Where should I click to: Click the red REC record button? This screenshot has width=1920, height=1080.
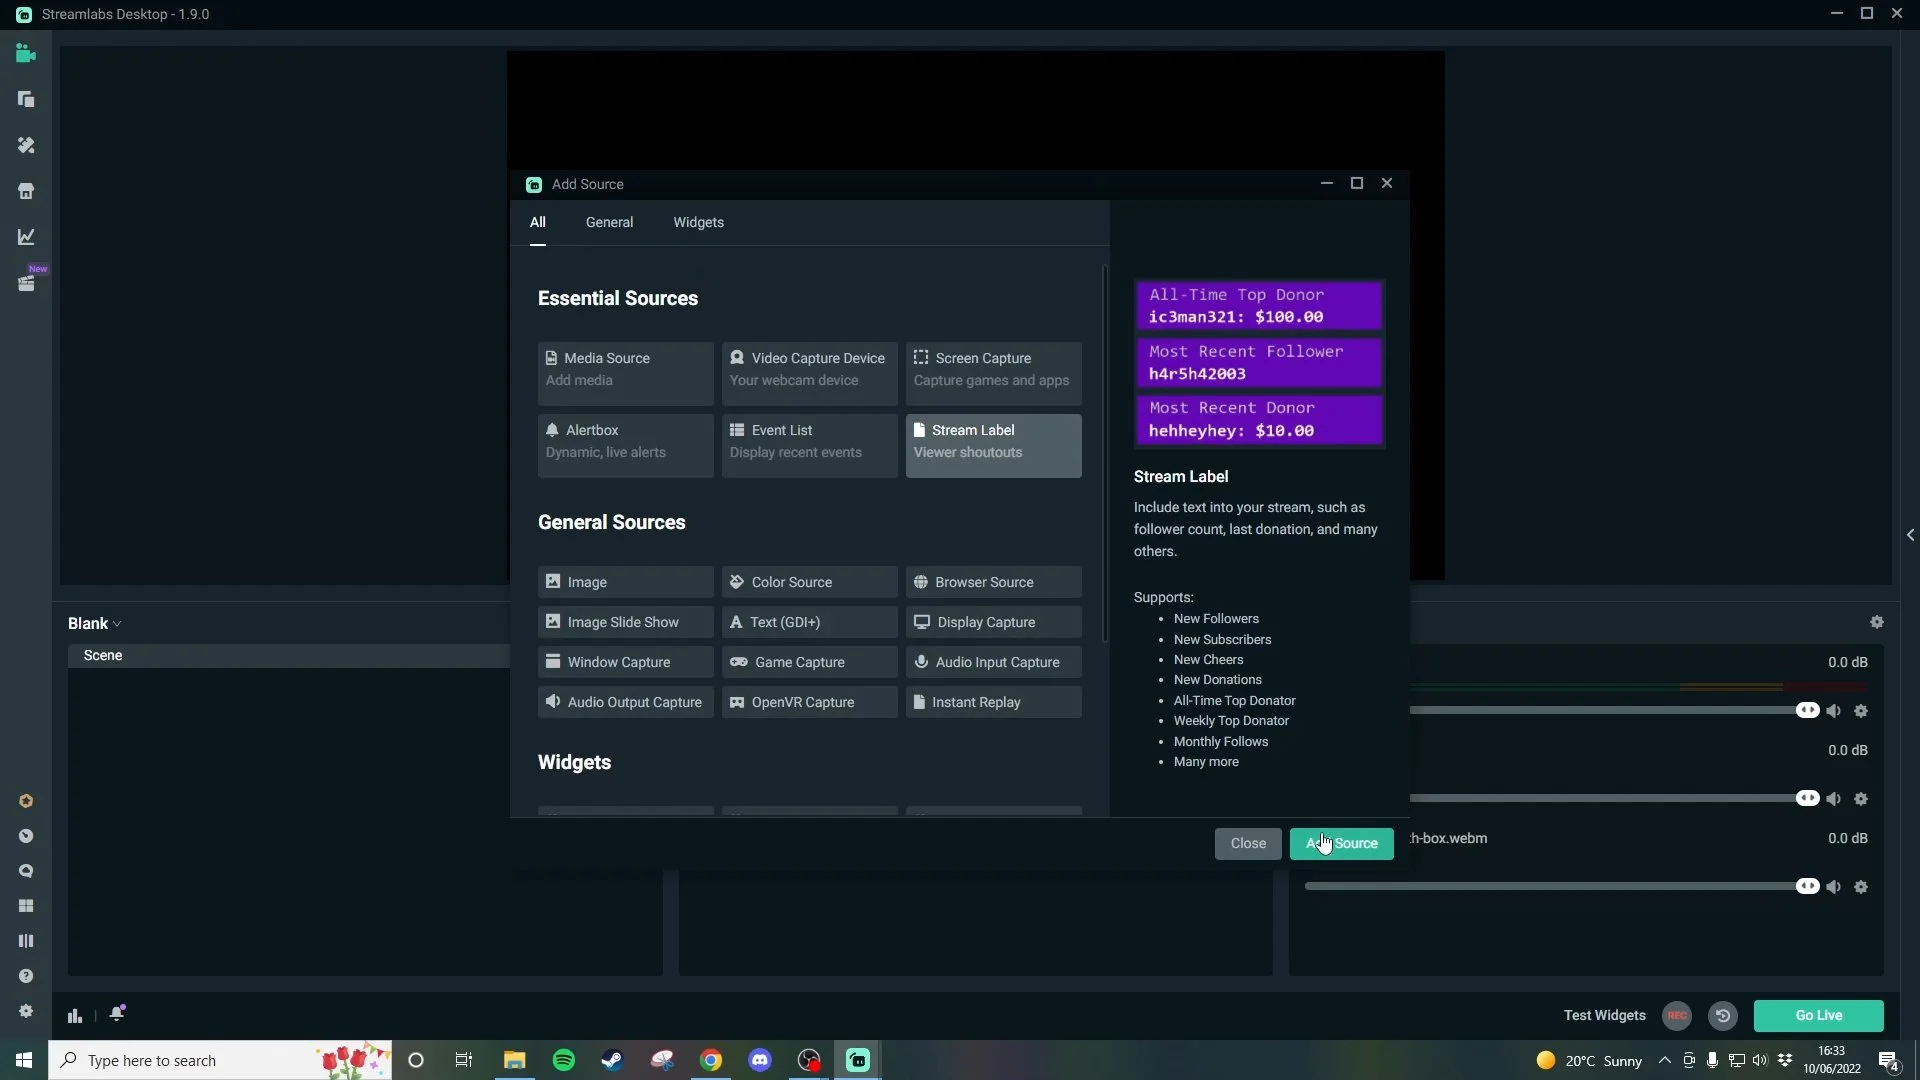pyautogui.click(x=1677, y=1016)
